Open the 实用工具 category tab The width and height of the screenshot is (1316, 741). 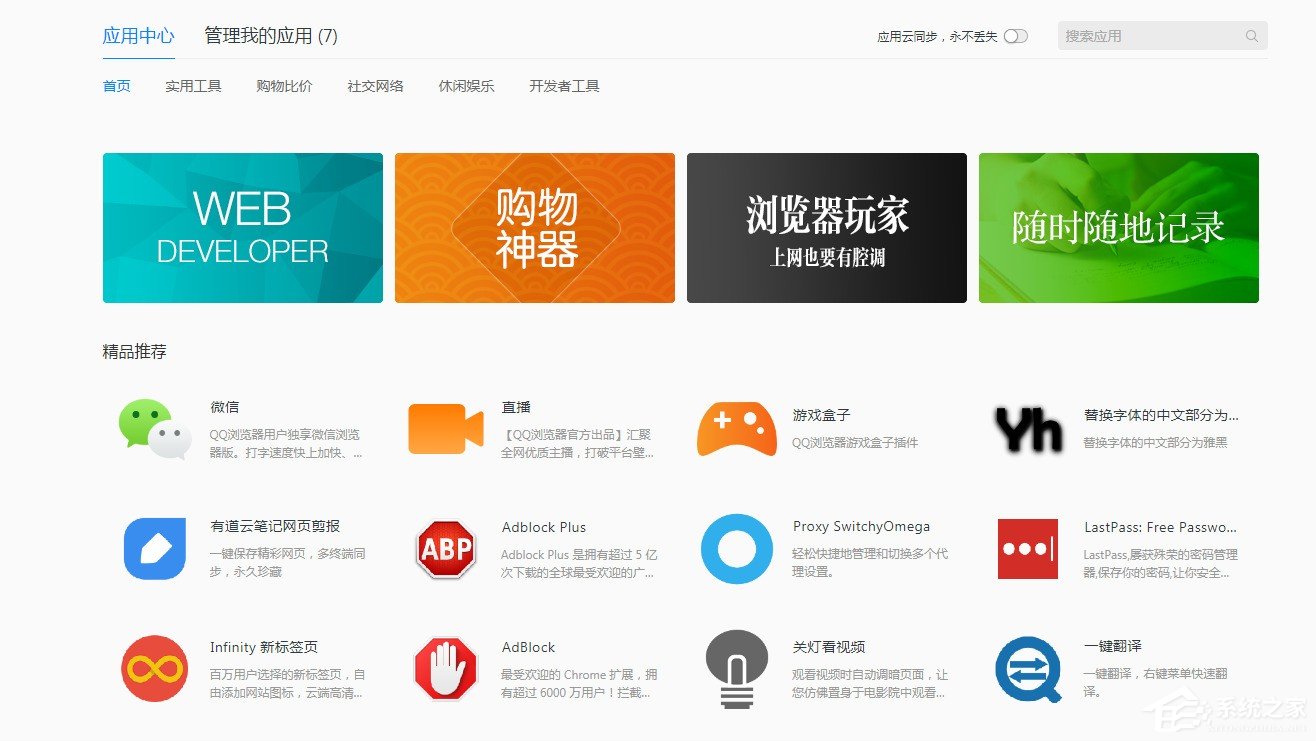pos(192,85)
